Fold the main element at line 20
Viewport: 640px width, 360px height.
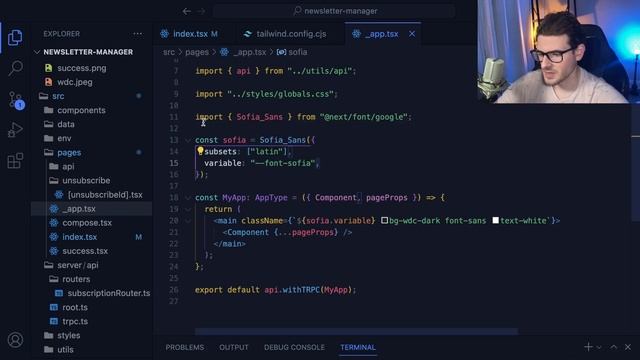point(188,221)
